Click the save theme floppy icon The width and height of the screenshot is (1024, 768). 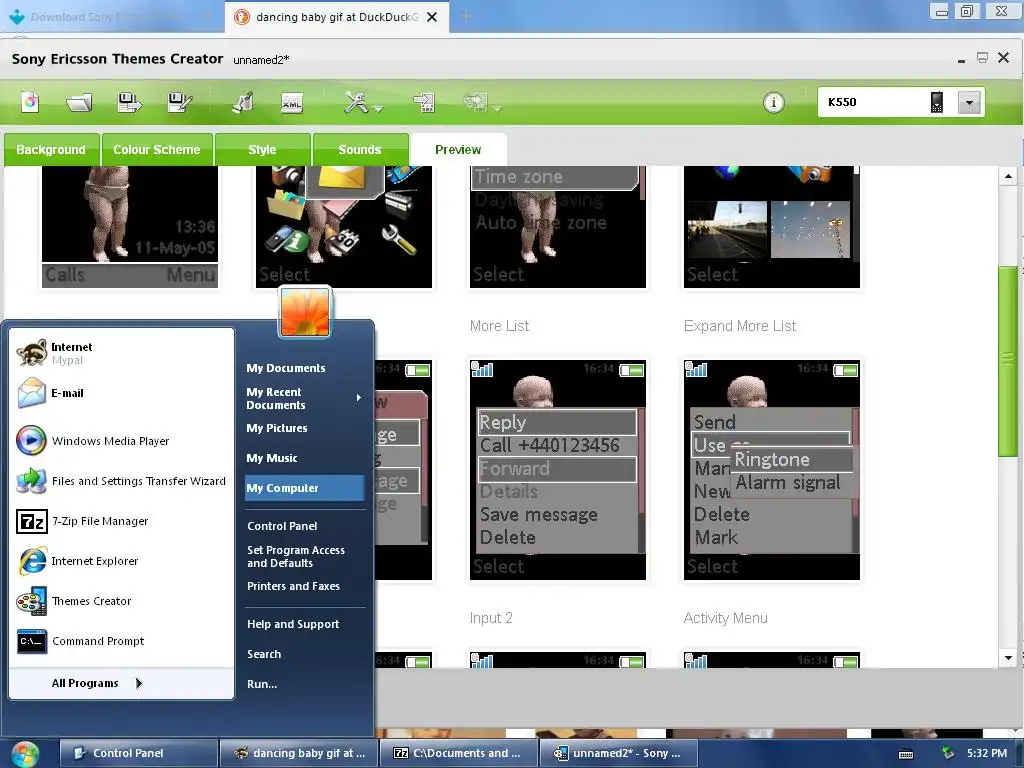pyautogui.click(x=129, y=103)
